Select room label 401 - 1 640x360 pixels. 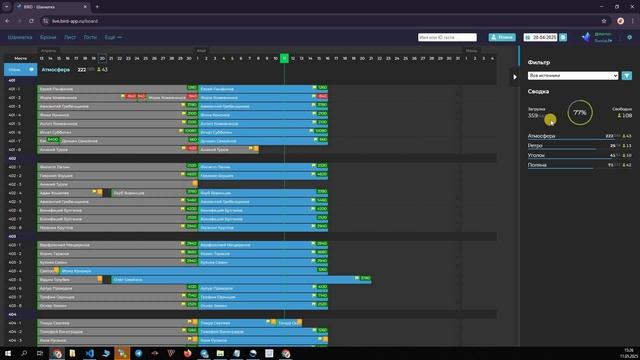(14, 89)
